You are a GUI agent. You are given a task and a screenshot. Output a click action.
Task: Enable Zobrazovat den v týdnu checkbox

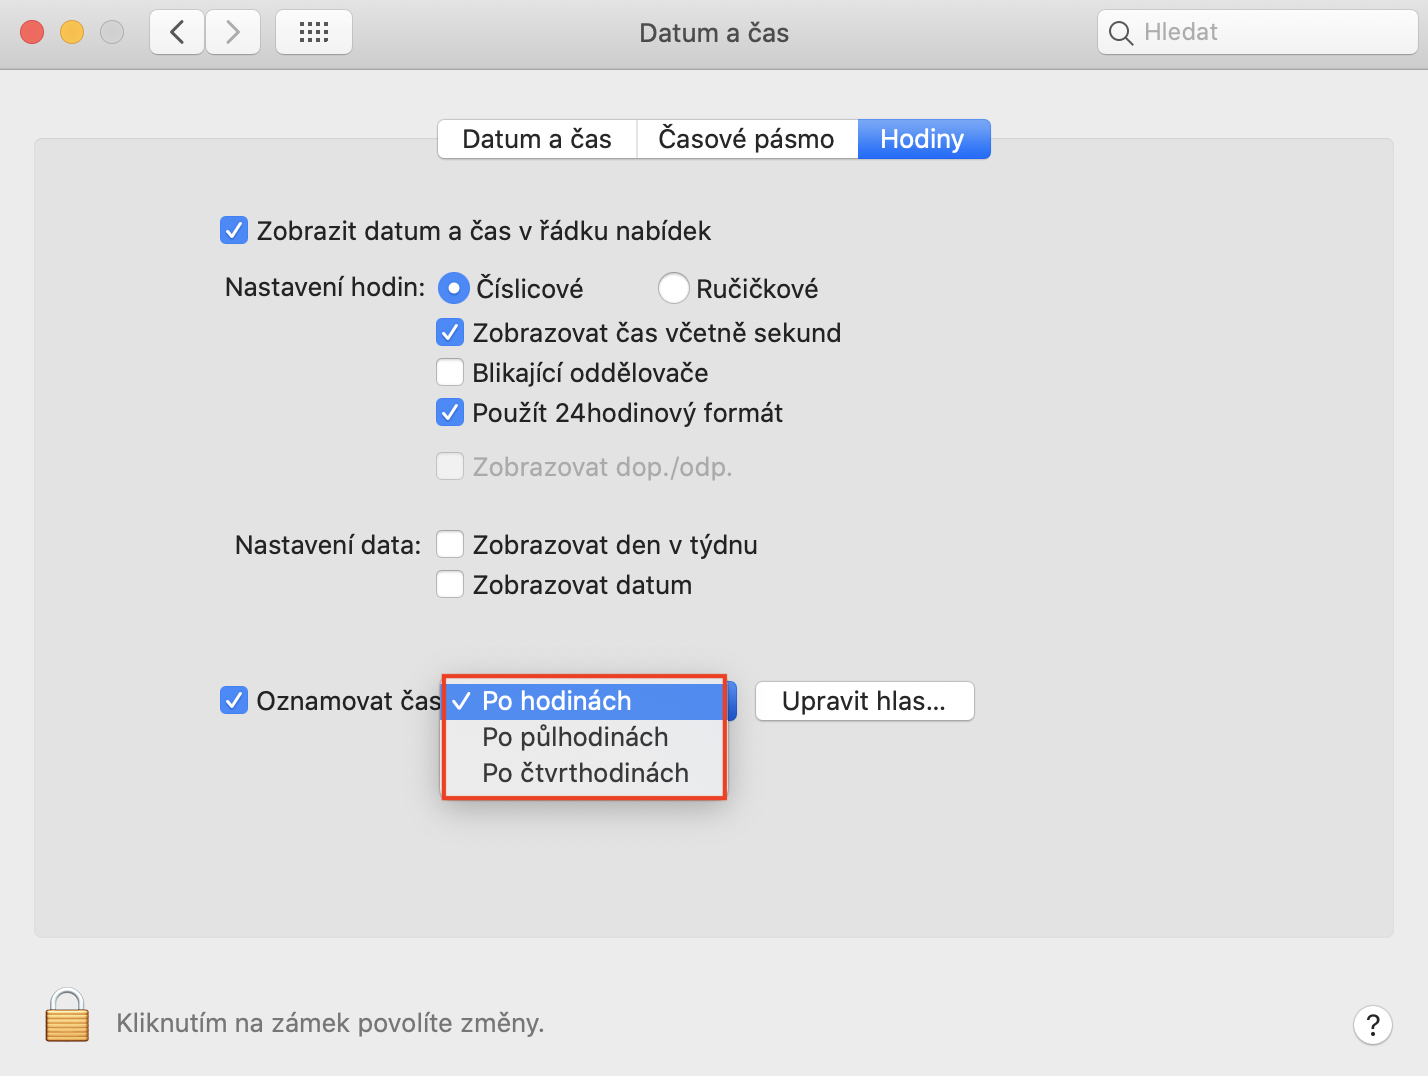[450, 544]
